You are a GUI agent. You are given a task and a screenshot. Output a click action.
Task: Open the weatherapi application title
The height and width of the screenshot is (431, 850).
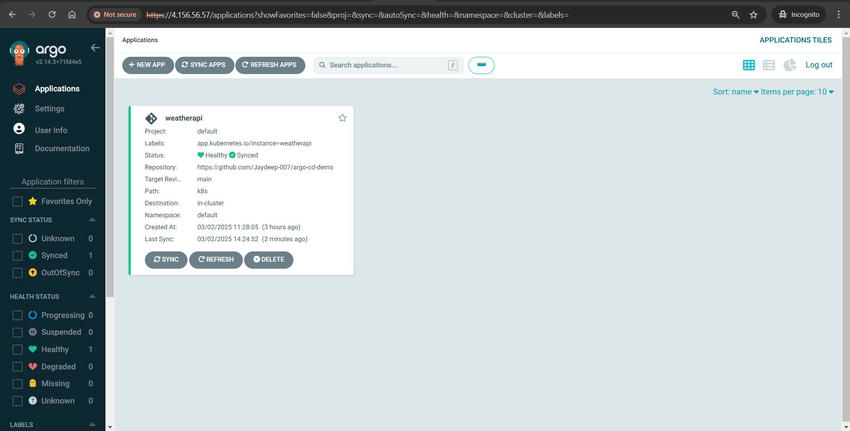click(184, 118)
